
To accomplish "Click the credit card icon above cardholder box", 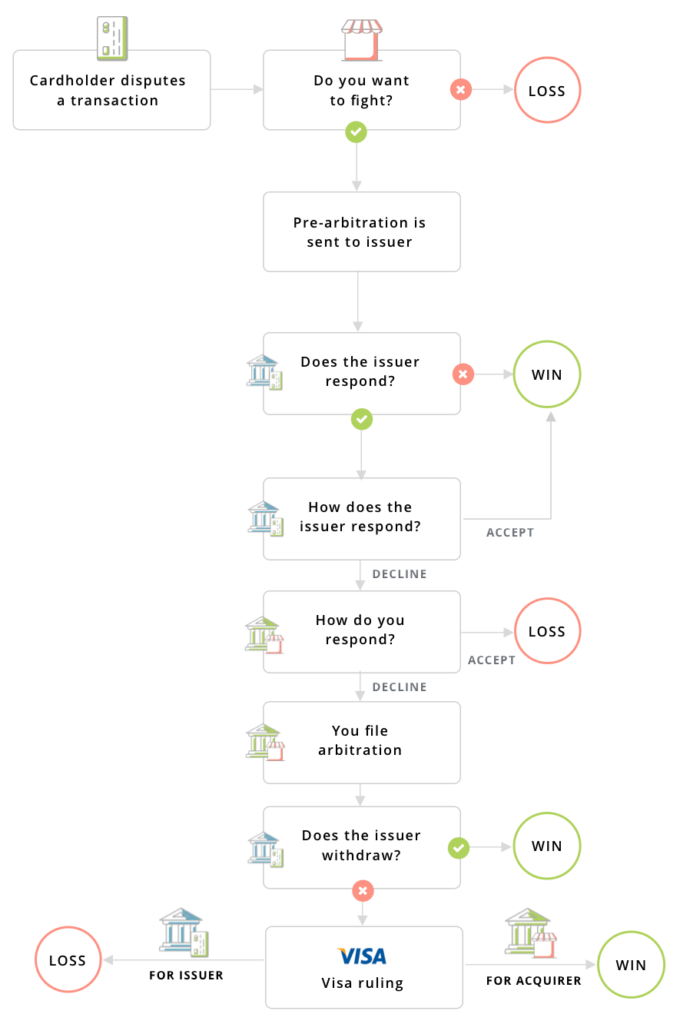I will [110, 37].
